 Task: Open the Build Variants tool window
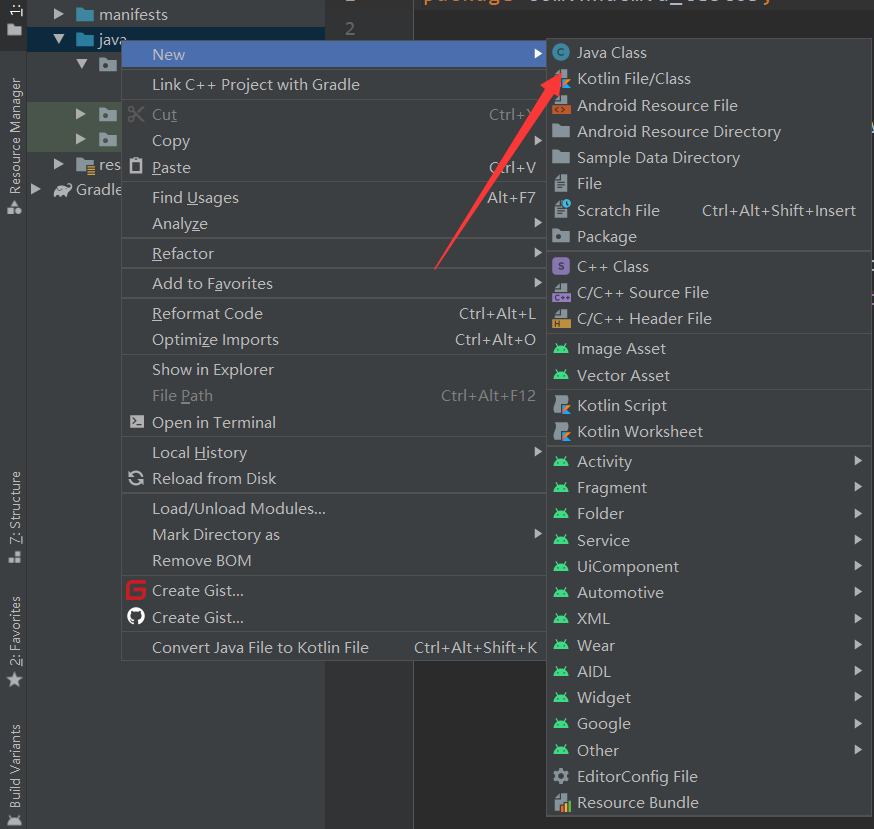[14, 774]
